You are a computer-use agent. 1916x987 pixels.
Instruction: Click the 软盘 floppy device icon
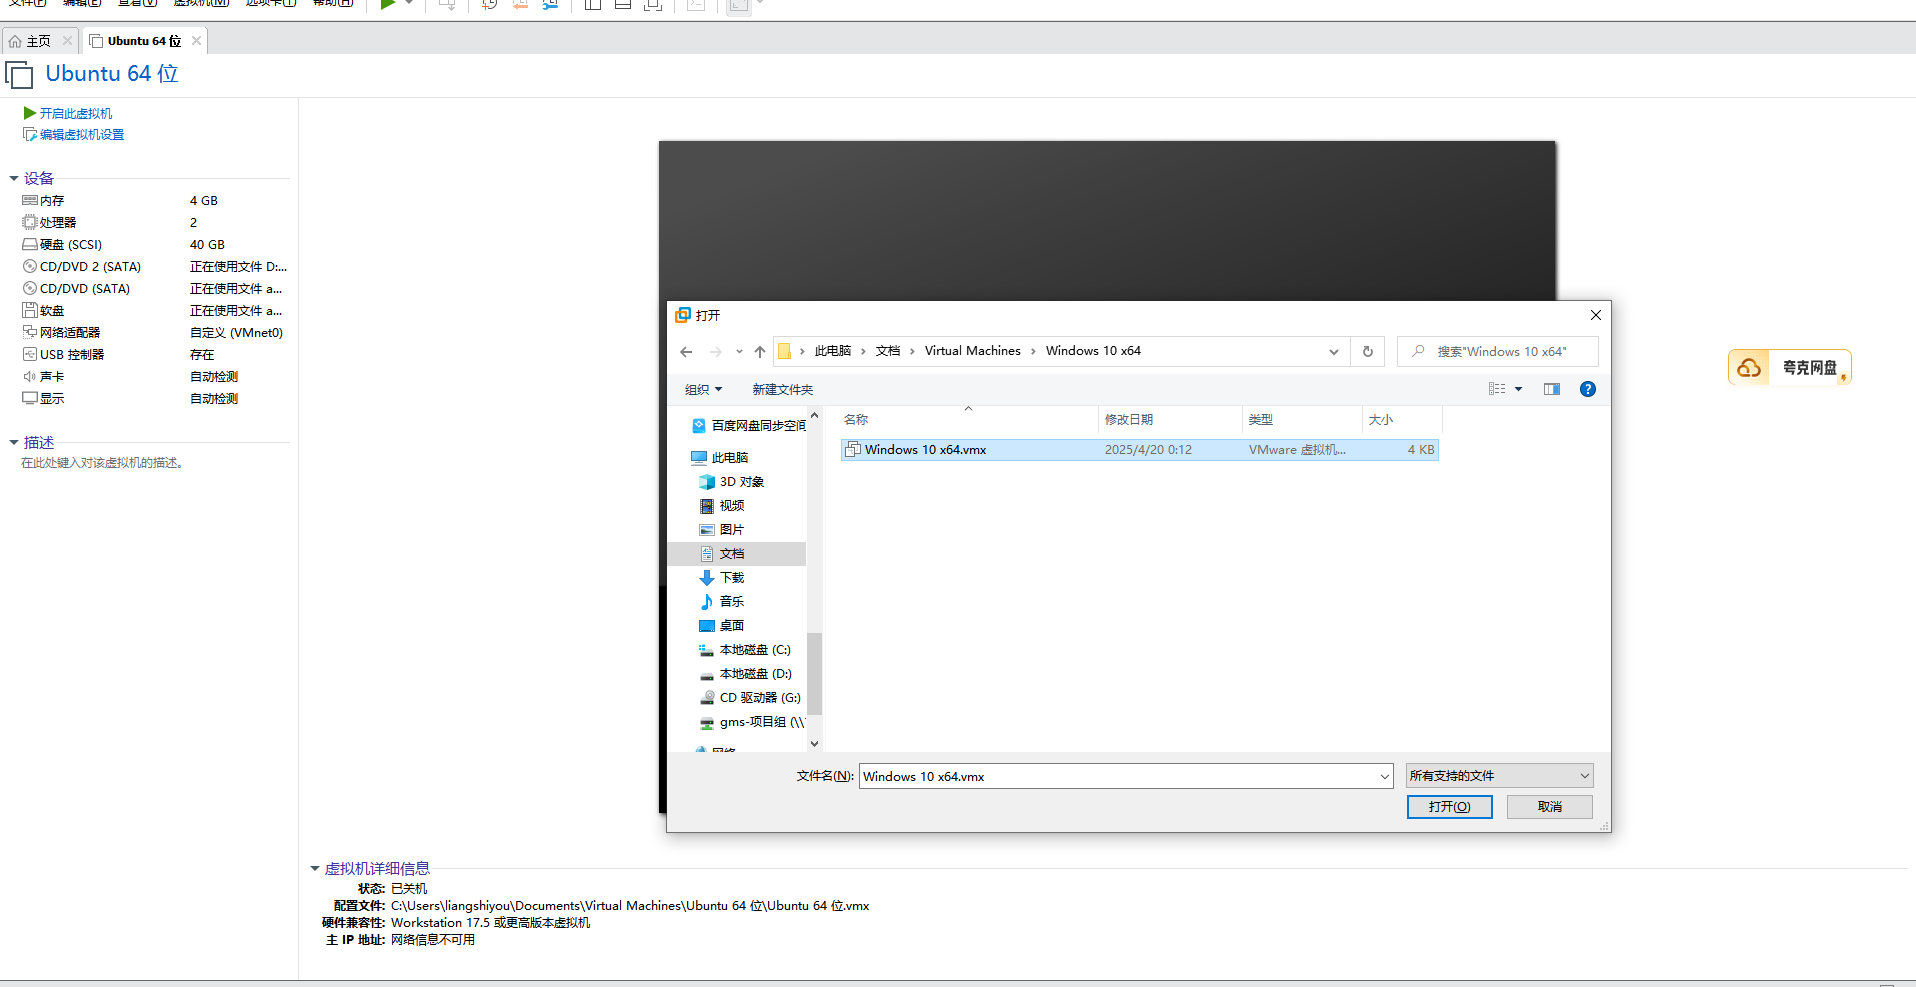tap(30, 311)
